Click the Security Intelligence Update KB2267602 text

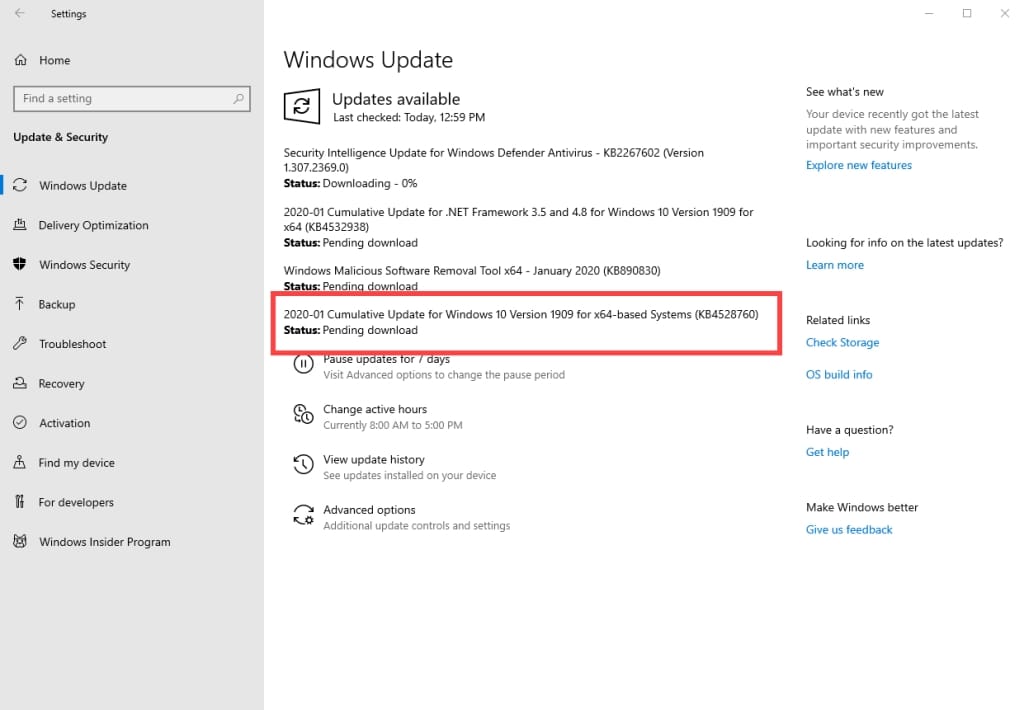click(493, 160)
